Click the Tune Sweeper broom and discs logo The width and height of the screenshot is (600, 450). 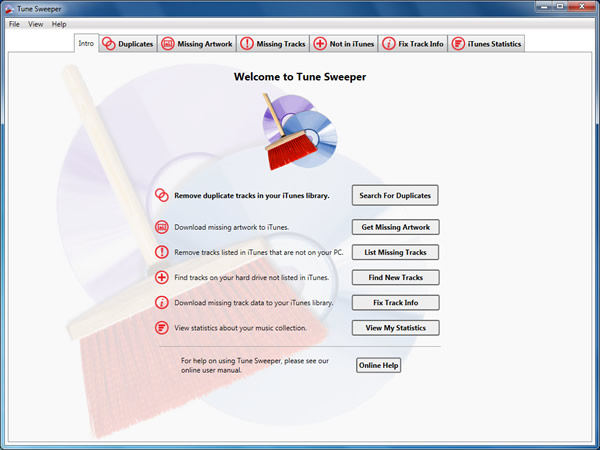click(x=300, y=132)
